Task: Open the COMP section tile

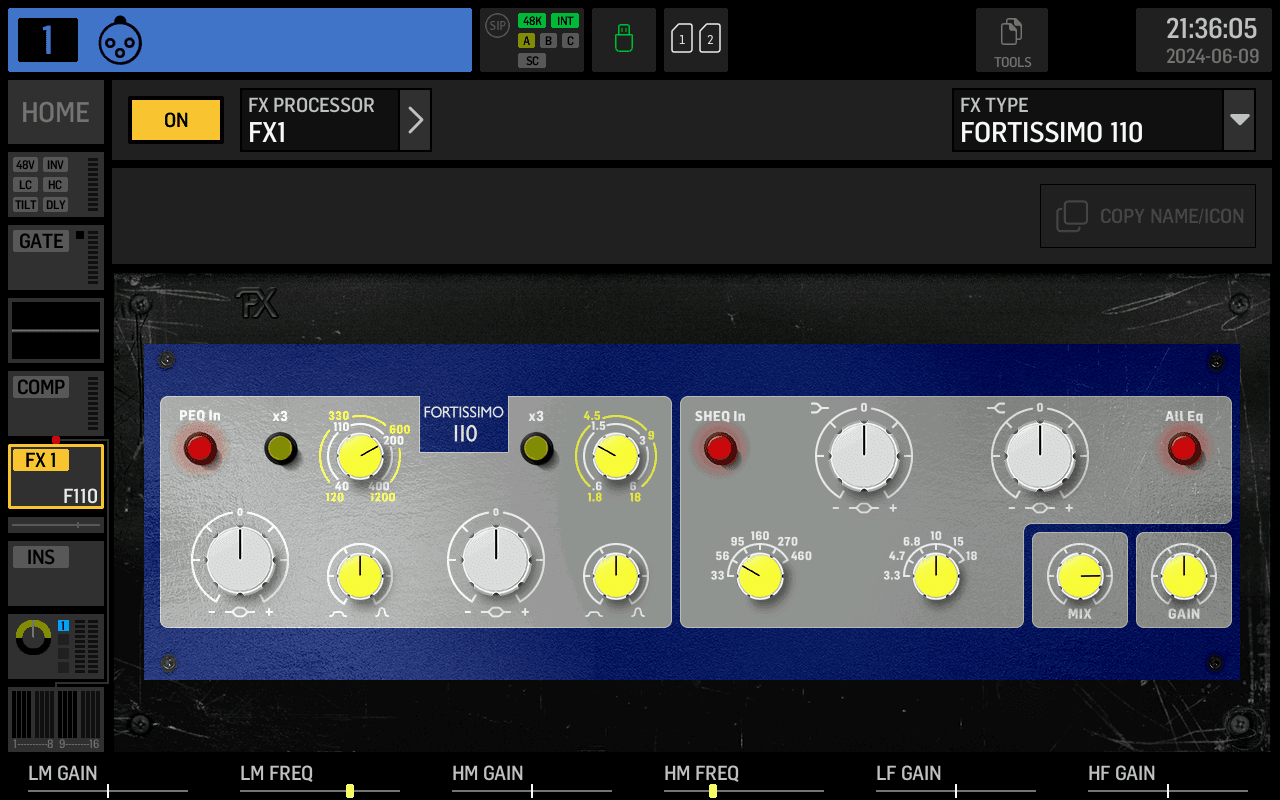Action: tap(56, 403)
